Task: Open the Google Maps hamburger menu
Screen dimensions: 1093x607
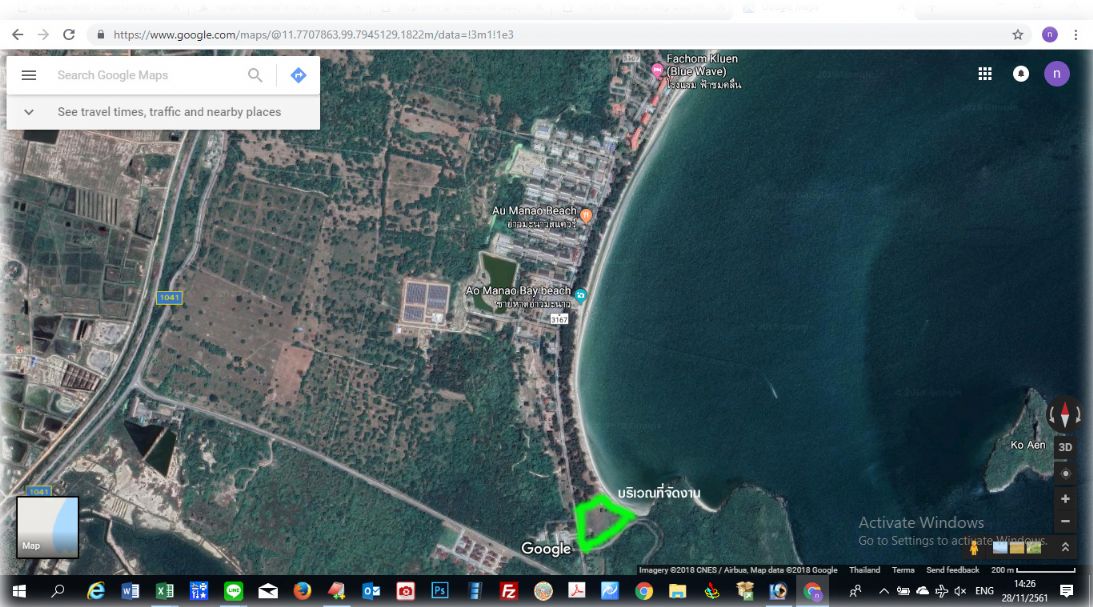Action: 29,75
